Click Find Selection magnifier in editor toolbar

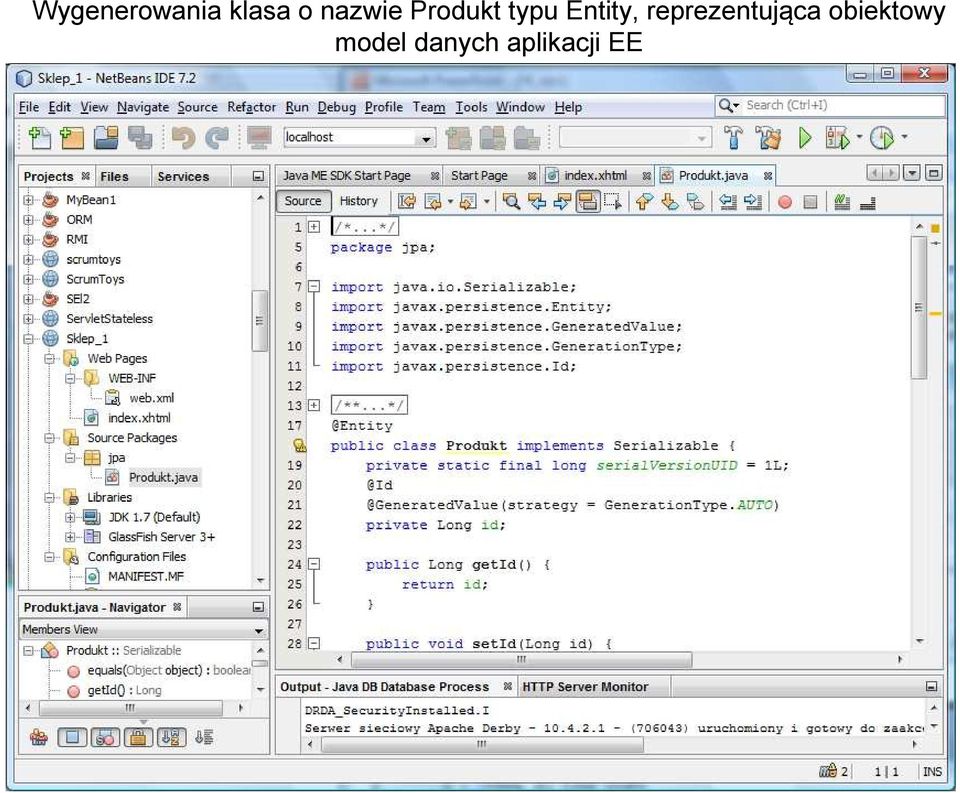(x=511, y=201)
